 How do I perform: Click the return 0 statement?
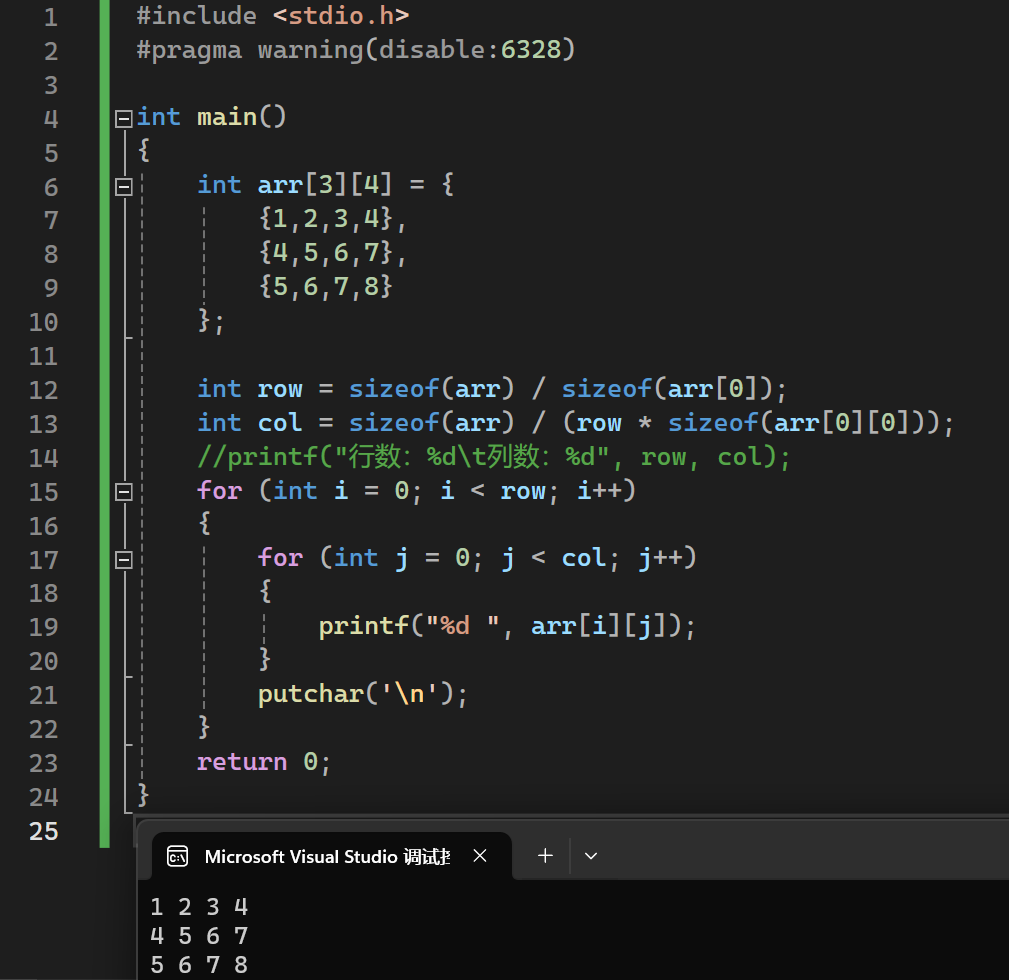[x=263, y=762]
